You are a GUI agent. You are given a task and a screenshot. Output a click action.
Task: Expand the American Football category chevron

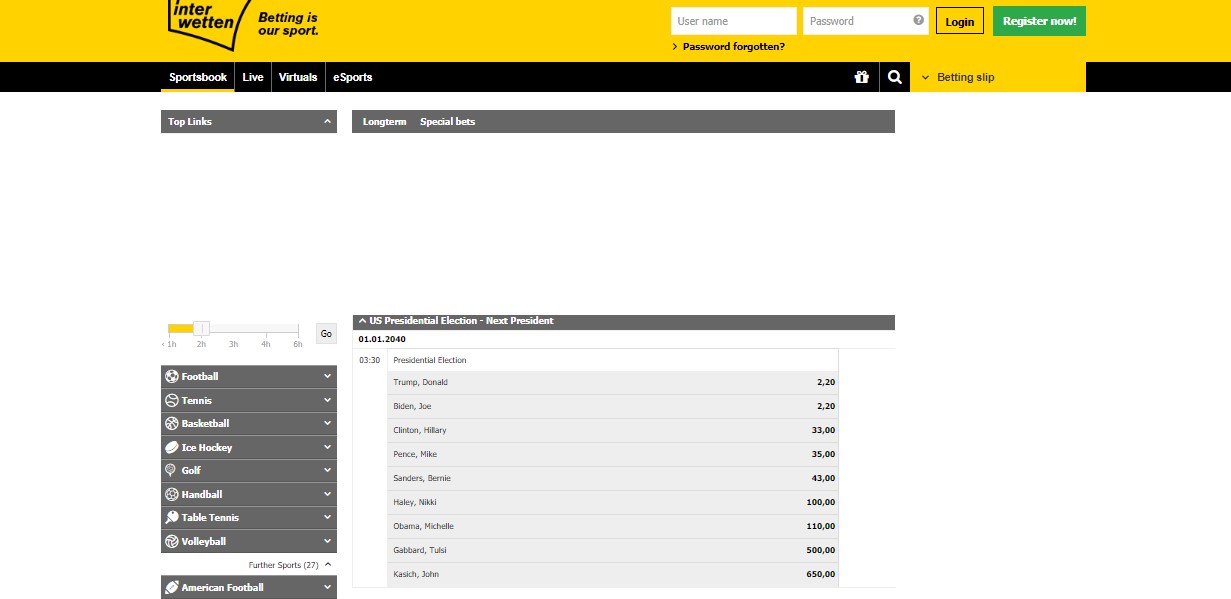coord(327,587)
